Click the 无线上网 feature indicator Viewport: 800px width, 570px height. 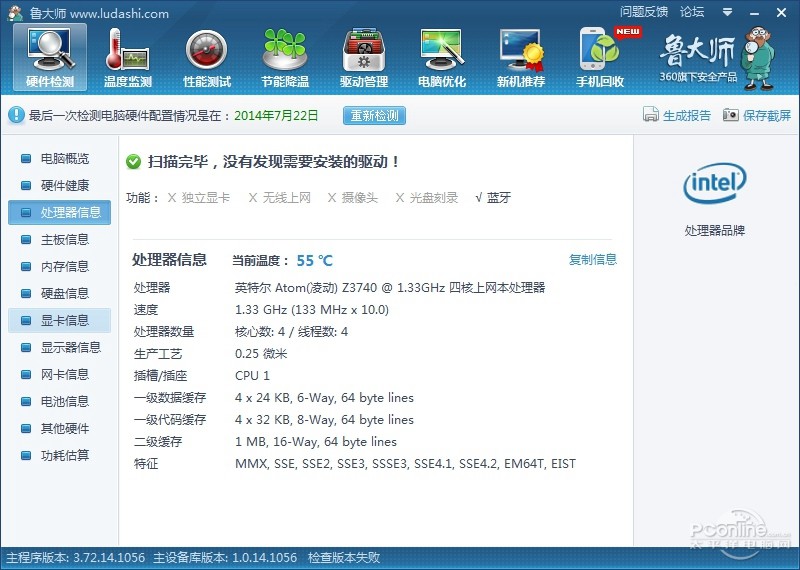[x=279, y=197]
